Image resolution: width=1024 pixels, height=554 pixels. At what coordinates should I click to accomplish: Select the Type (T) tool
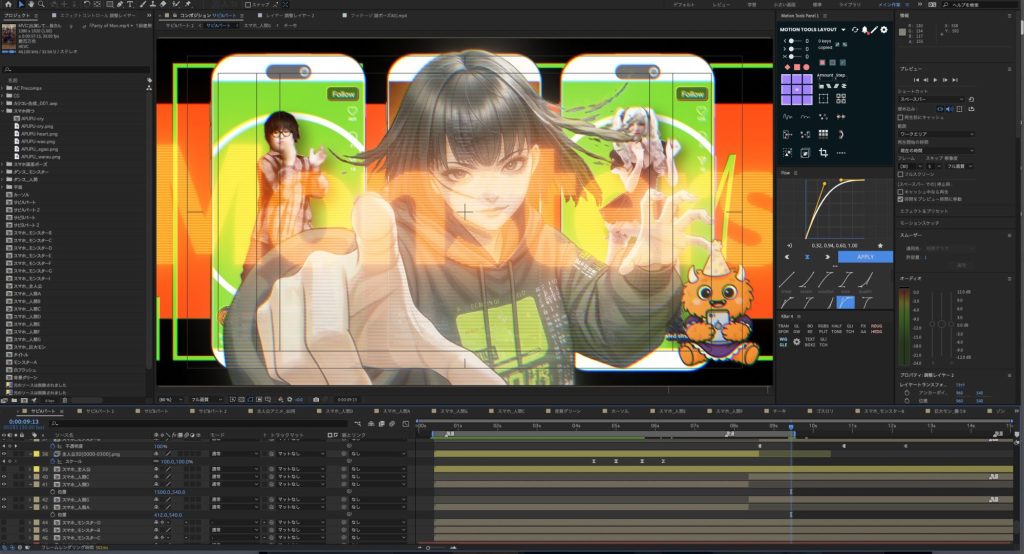coord(130,5)
